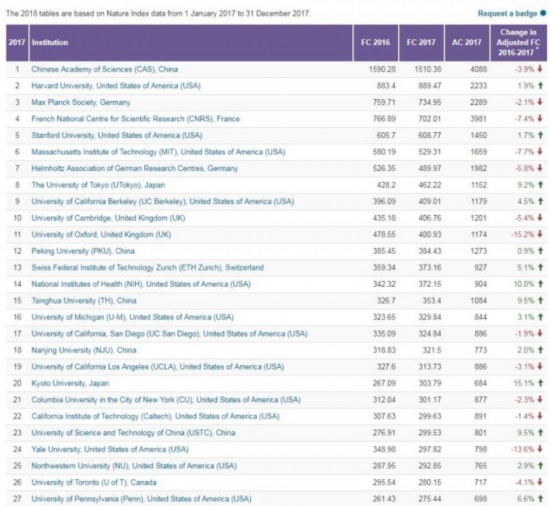Sort by the AC 2017 column header
This screenshot has width=550, height=506.
pyautogui.click(x=467, y=42)
